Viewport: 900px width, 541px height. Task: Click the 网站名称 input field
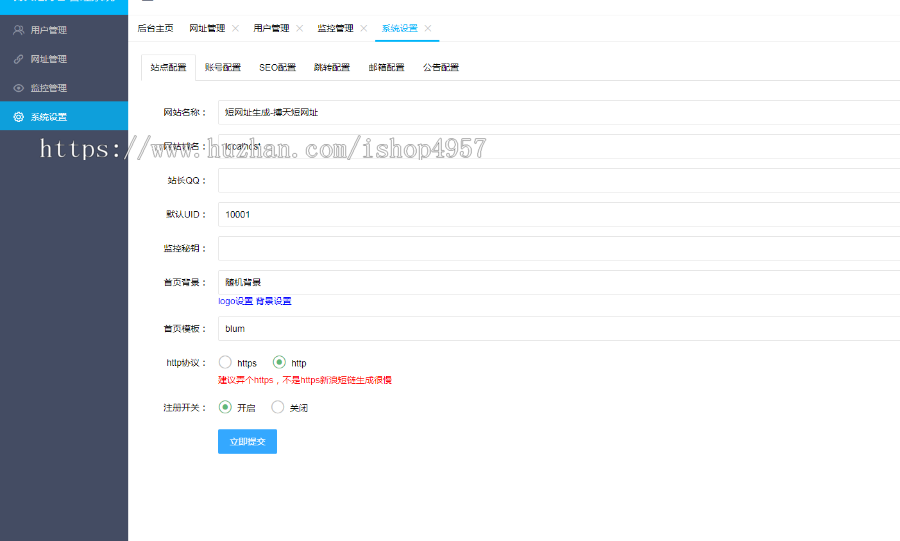tap(559, 112)
